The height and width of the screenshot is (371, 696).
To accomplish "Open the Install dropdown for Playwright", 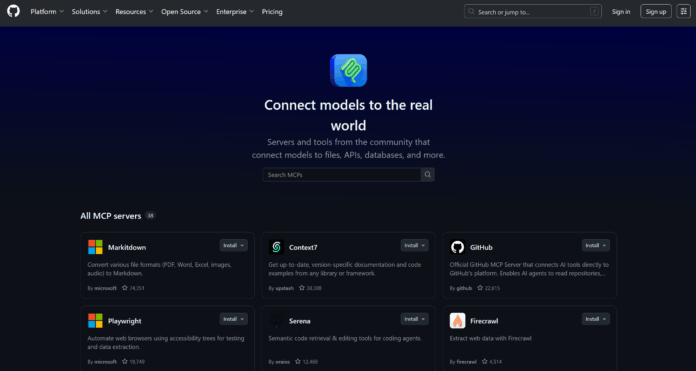I will [233, 319].
